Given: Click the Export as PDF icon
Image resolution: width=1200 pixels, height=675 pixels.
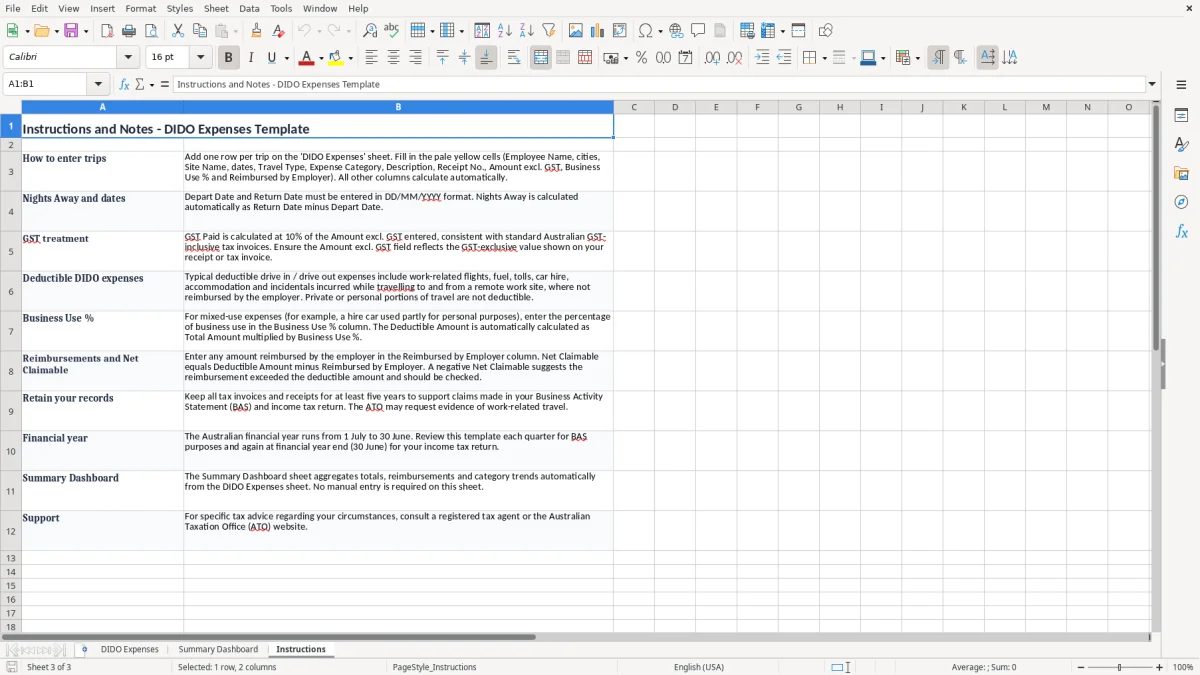Looking at the screenshot, I should [x=107, y=31].
